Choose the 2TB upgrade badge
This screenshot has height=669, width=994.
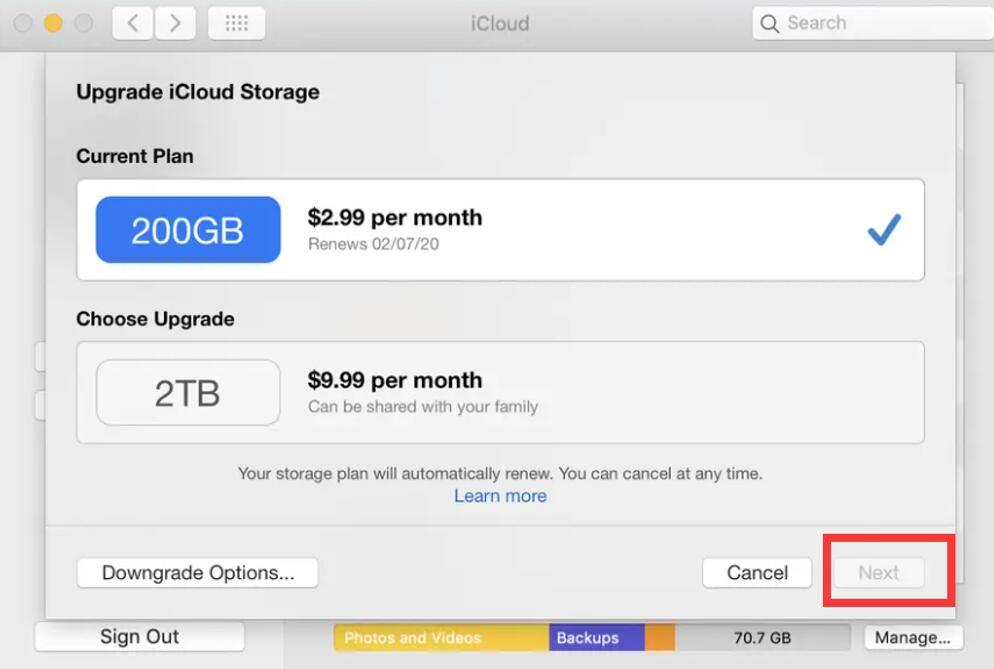[x=188, y=393]
